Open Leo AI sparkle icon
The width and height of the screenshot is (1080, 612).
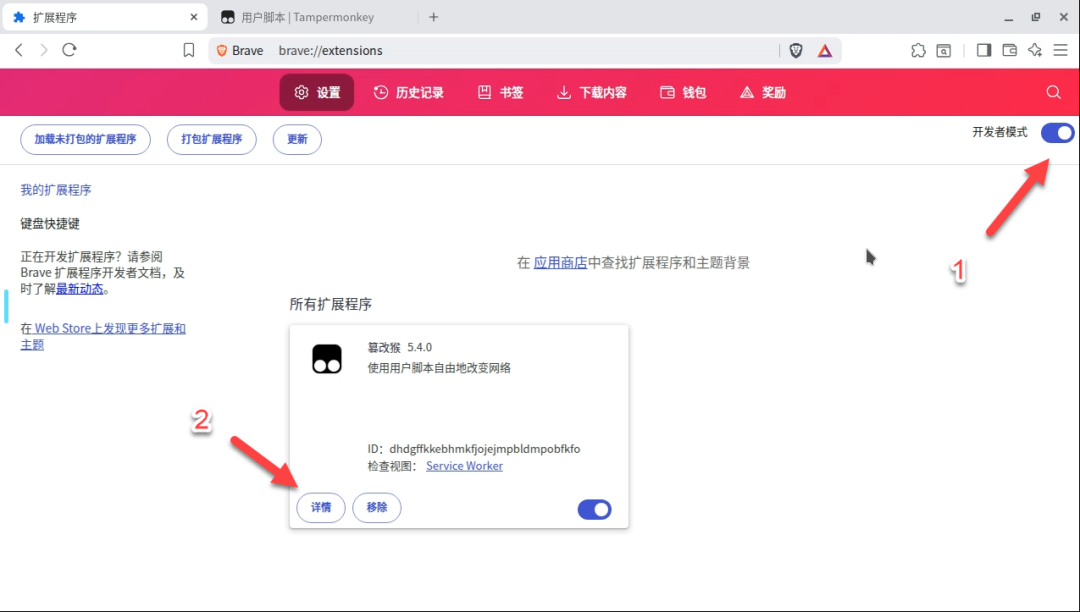[x=1035, y=50]
